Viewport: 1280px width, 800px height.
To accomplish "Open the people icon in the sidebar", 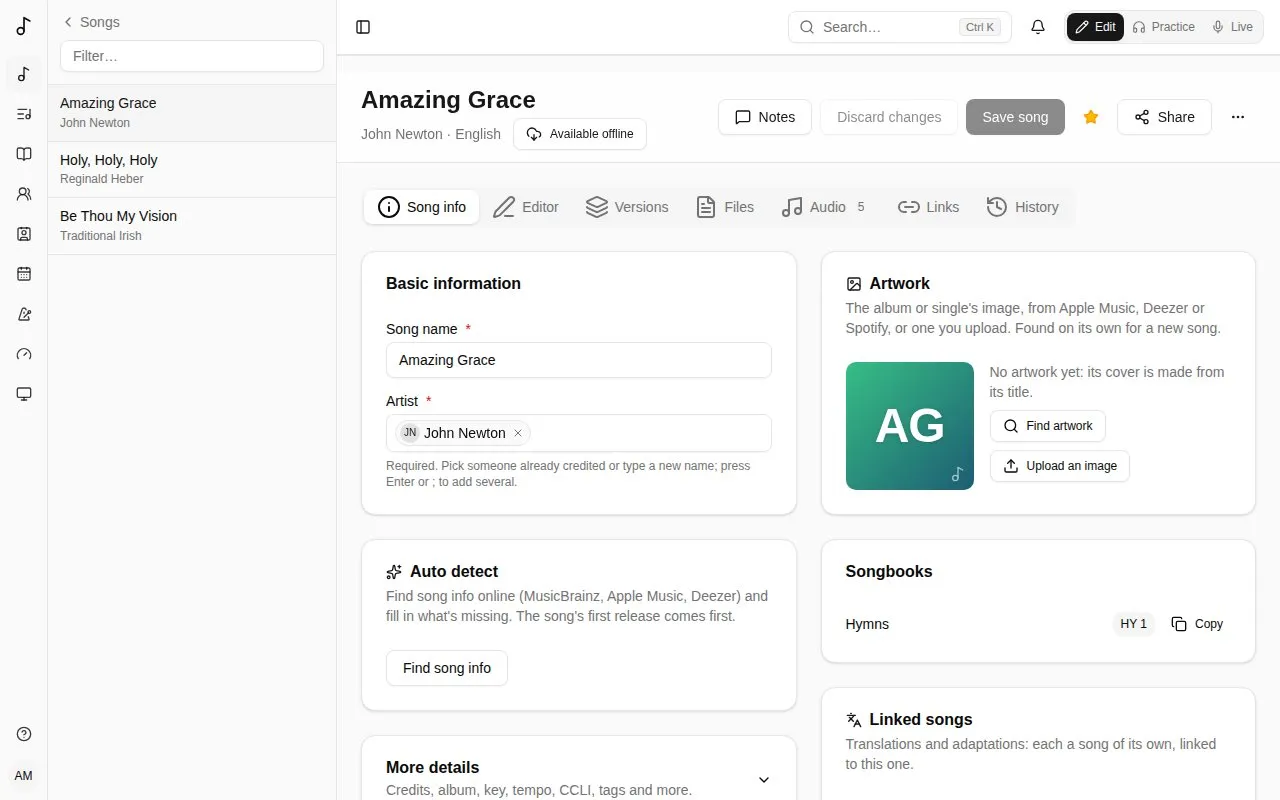I will click(x=24, y=194).
